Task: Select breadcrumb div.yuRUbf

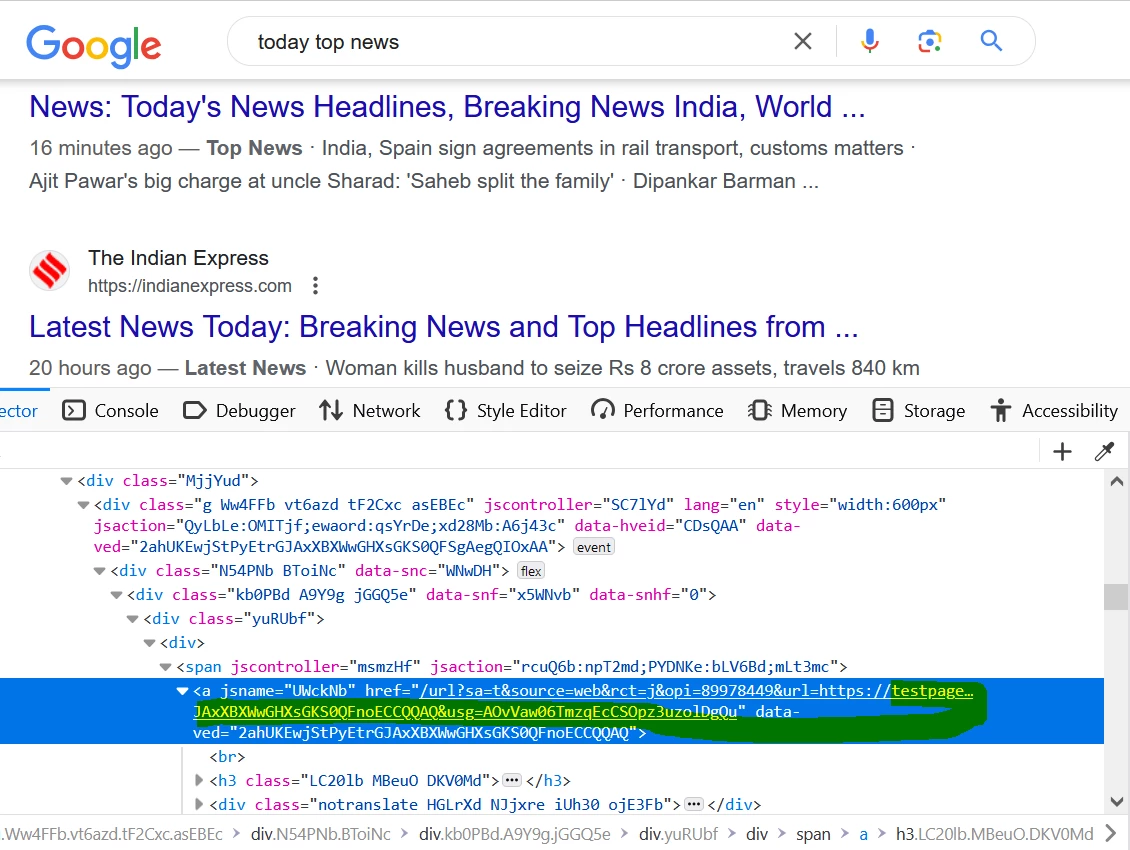Action: (678, 834)
